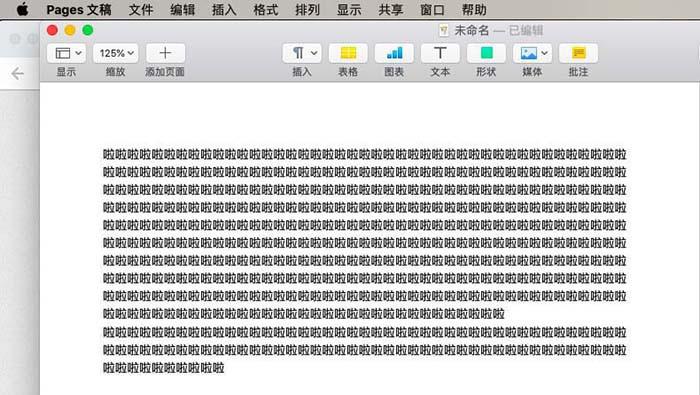Open the 排列 menu
Image resolution: width=700 pixels, height=395 pixels.
(x=307, y=9)
